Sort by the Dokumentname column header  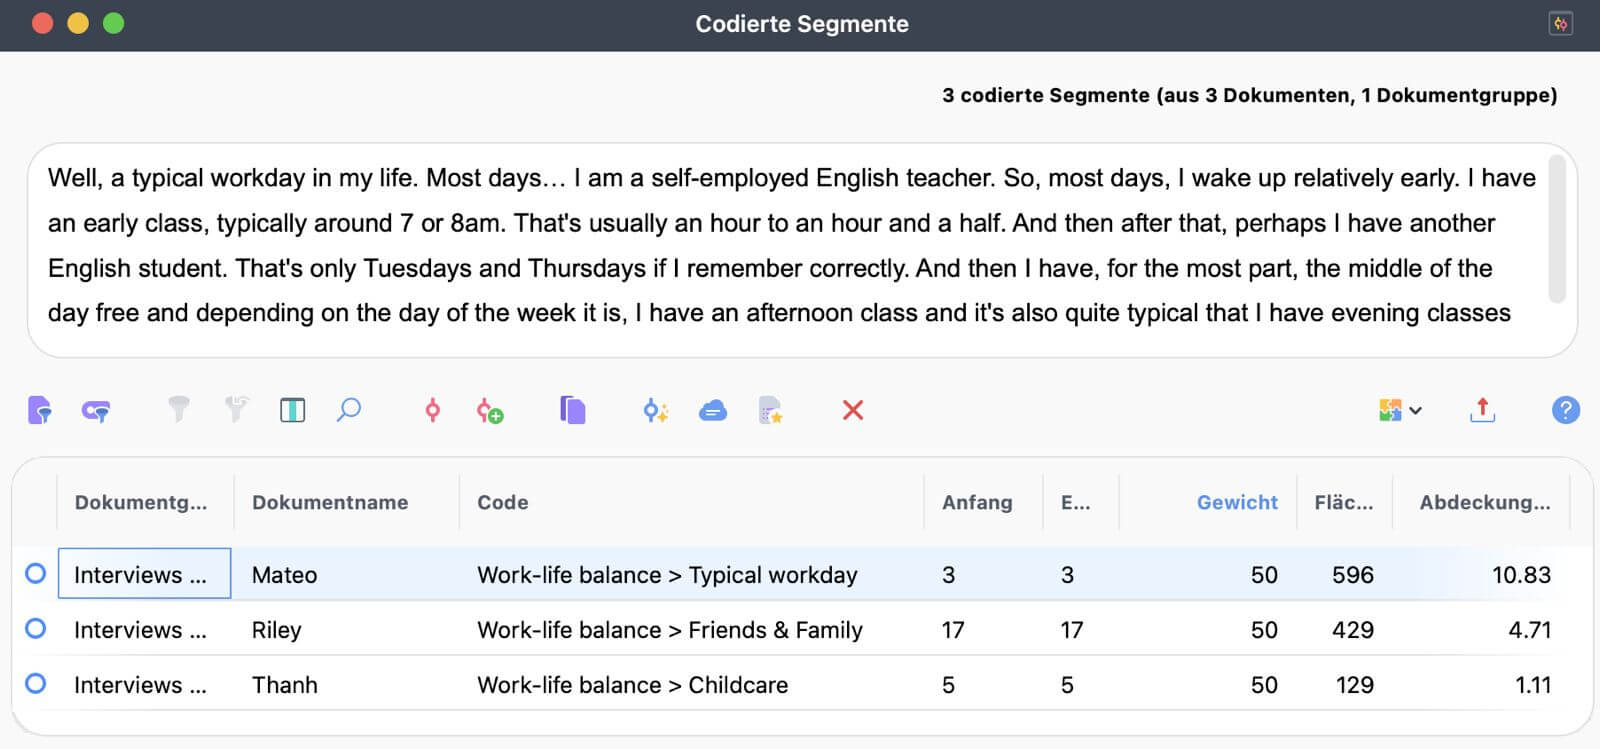coord(329,502)
